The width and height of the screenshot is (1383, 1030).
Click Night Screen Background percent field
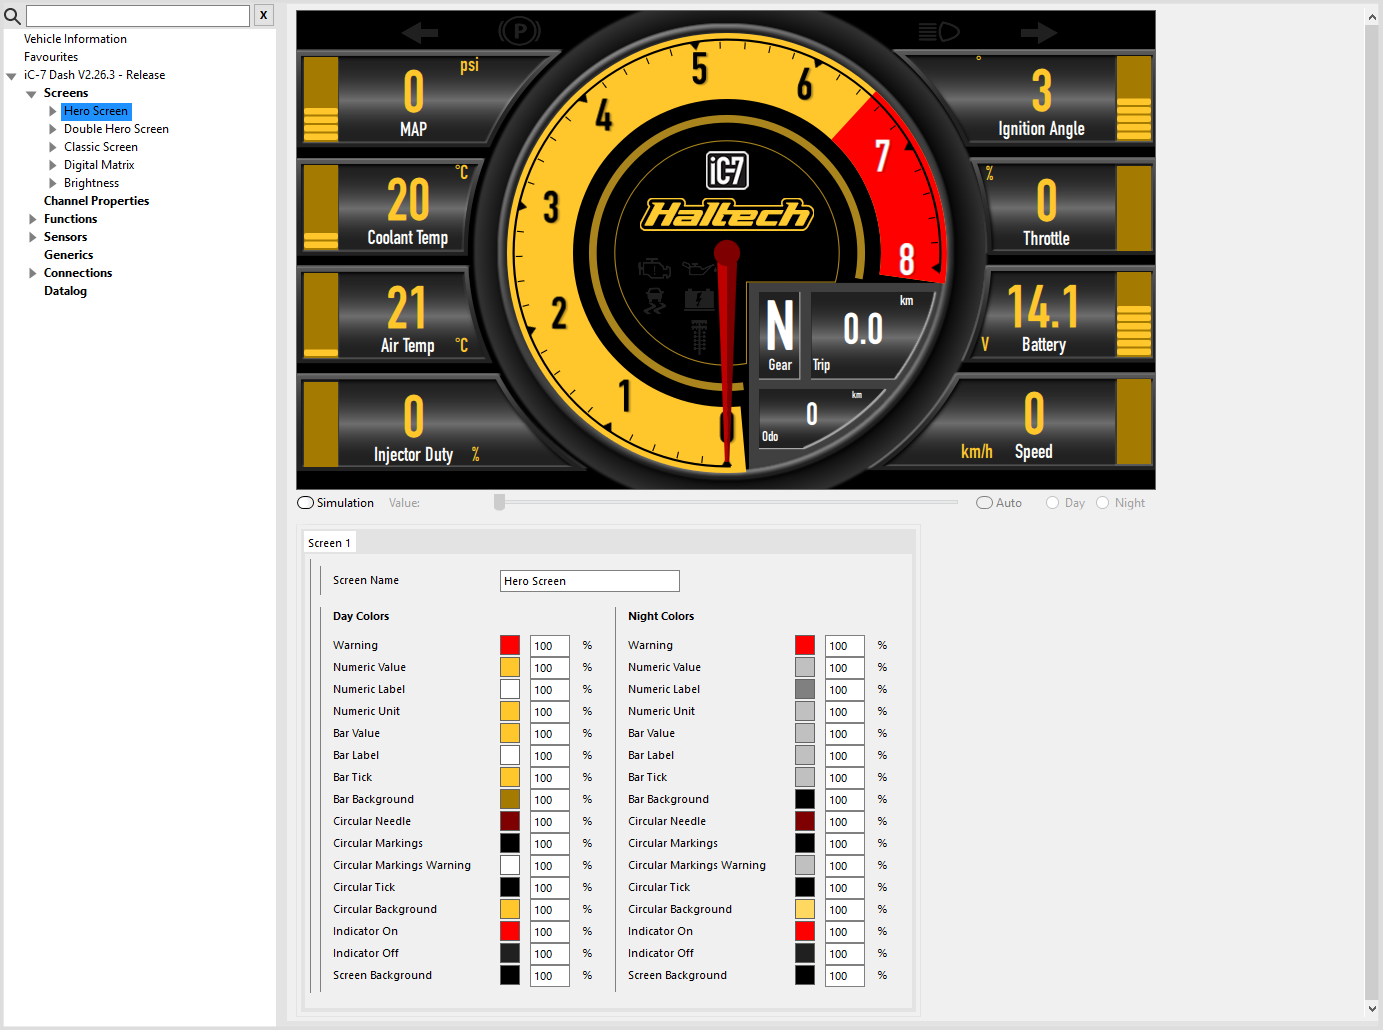click(844, 976)
